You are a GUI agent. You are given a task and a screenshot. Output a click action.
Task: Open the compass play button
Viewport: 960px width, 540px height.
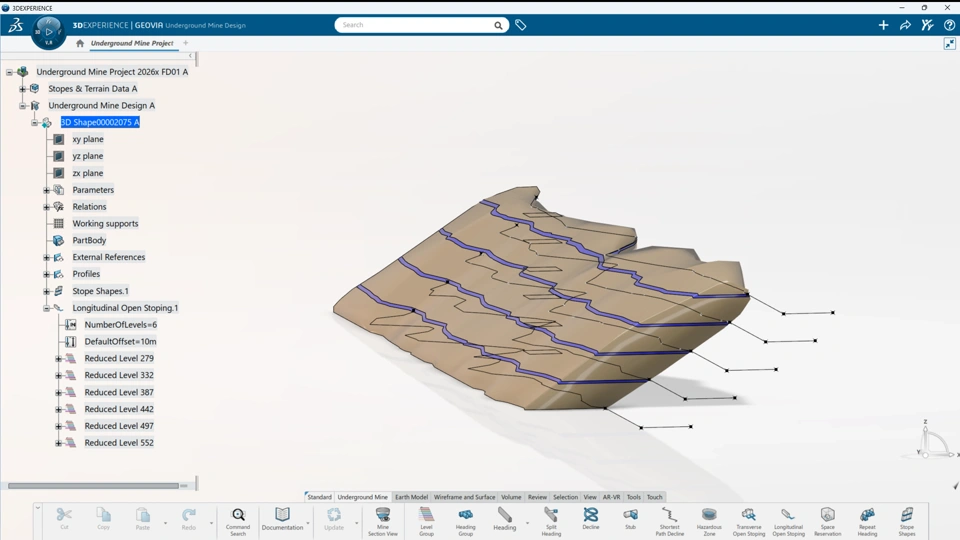(x=49, y=31)
